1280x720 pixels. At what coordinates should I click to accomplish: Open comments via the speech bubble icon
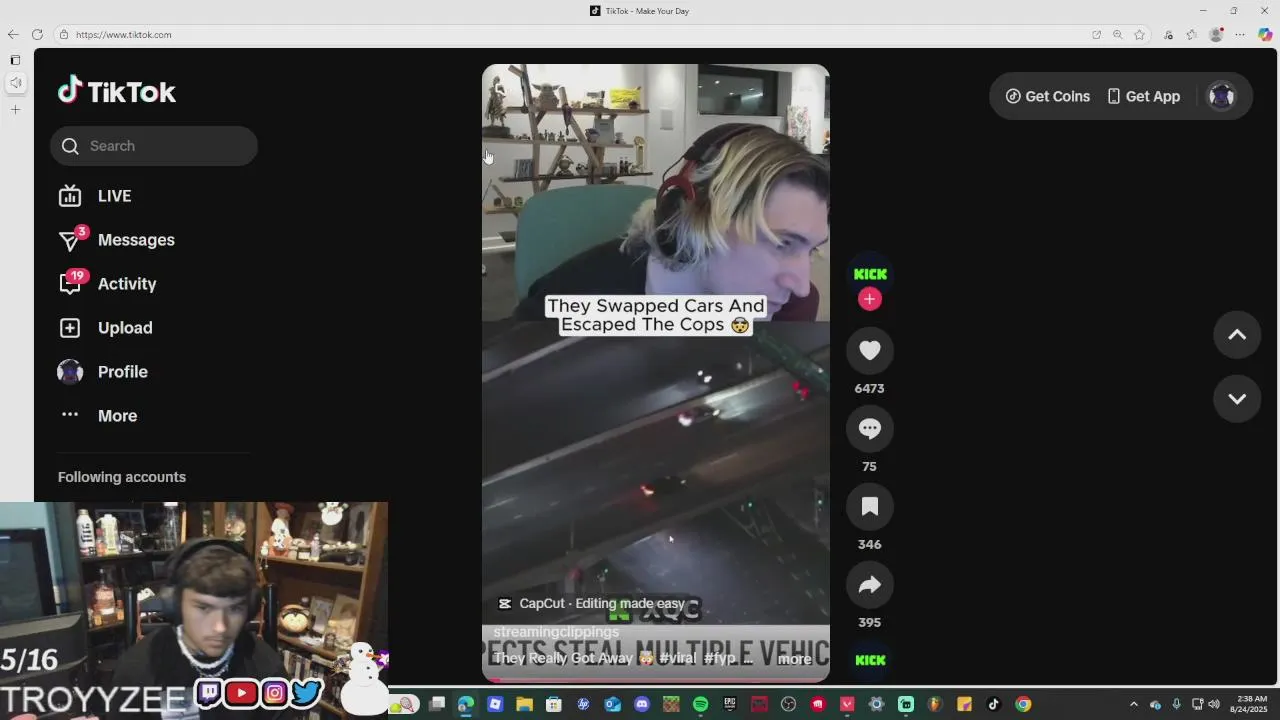870,428
